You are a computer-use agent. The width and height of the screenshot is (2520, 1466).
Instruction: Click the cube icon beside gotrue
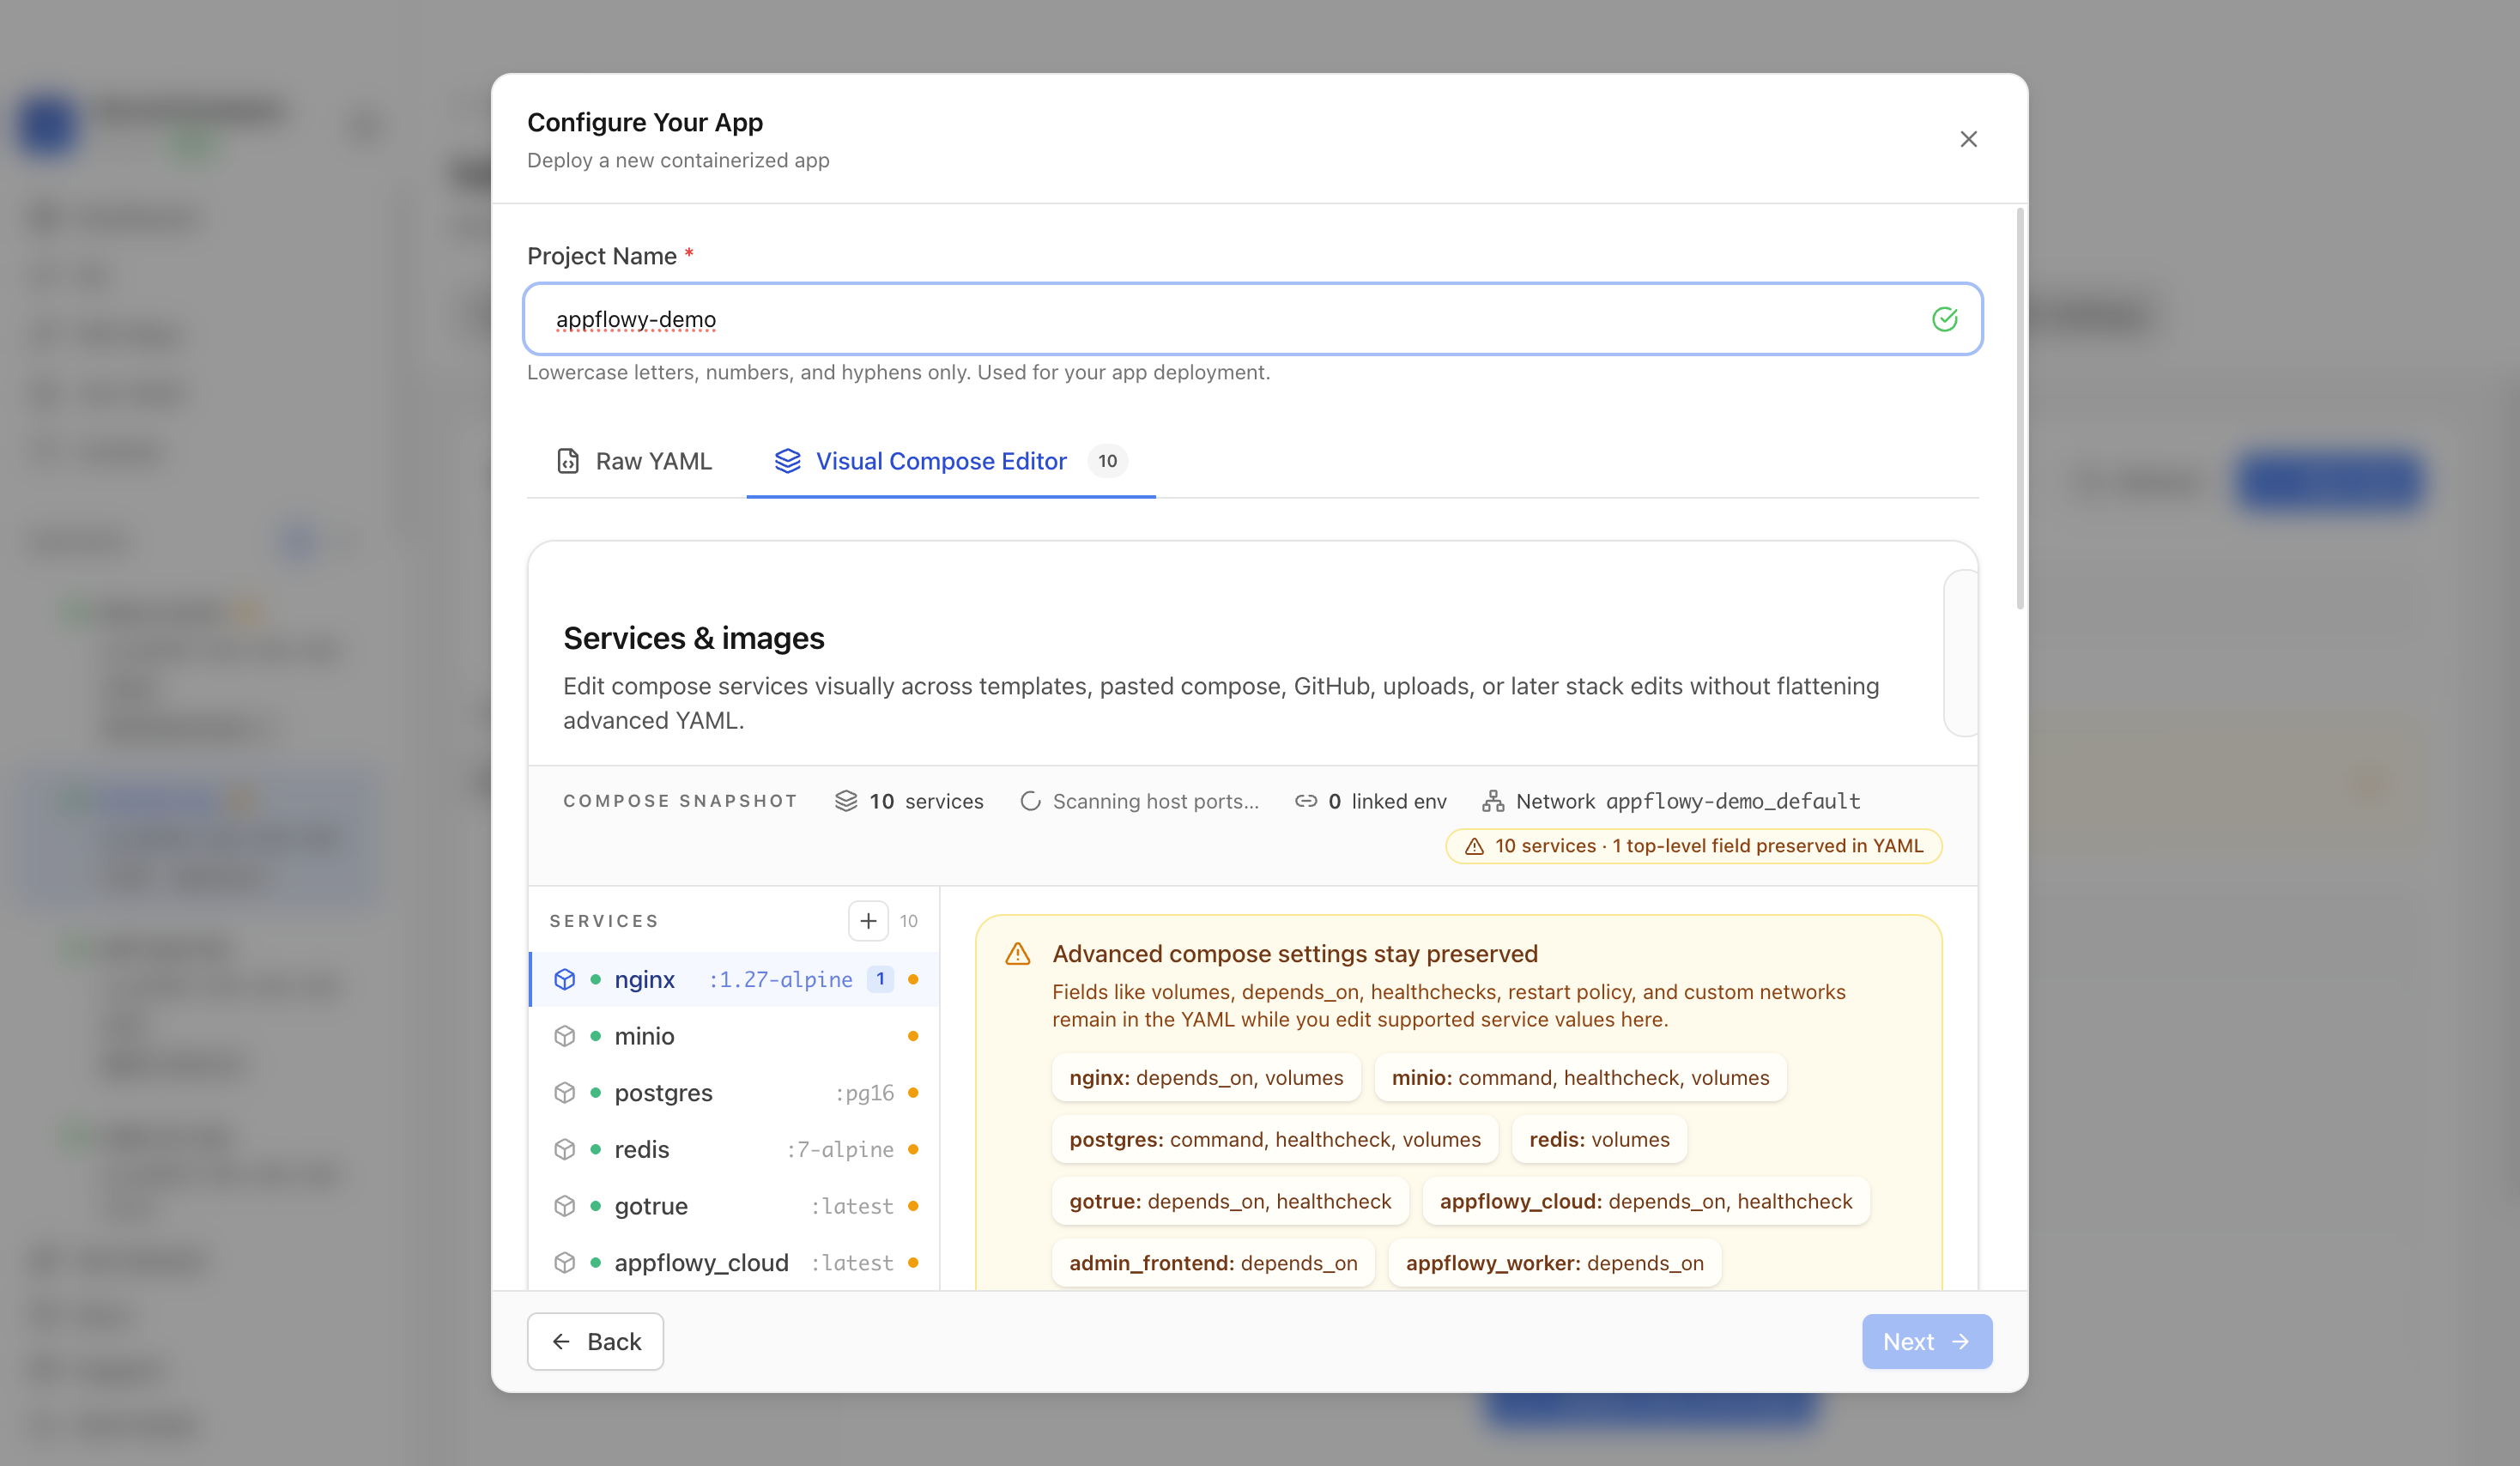click(x=565, y=1206)
